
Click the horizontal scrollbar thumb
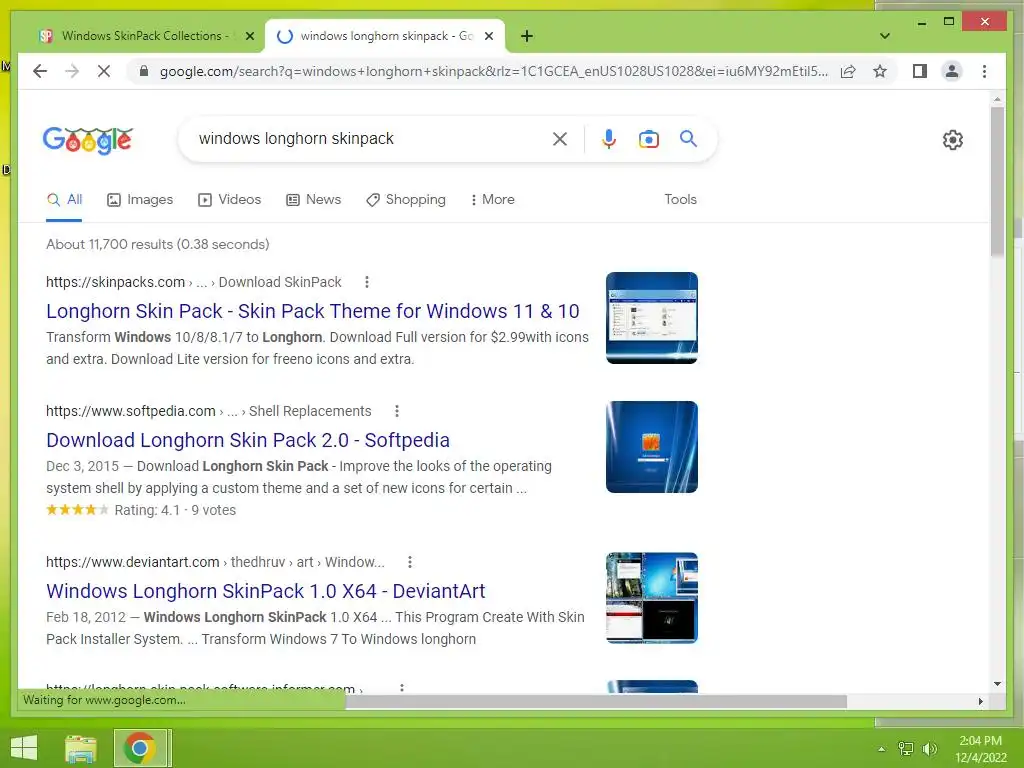click(x=596, y=701)
